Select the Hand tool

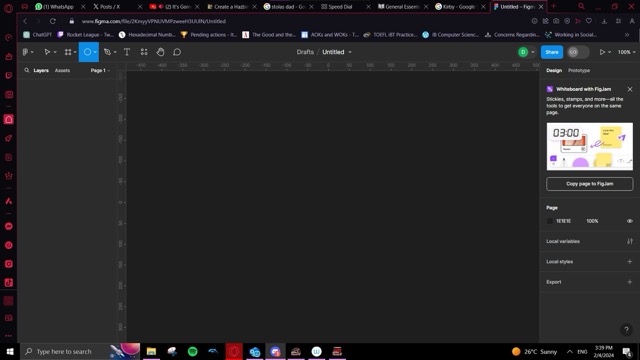click(x=160, y=52)
